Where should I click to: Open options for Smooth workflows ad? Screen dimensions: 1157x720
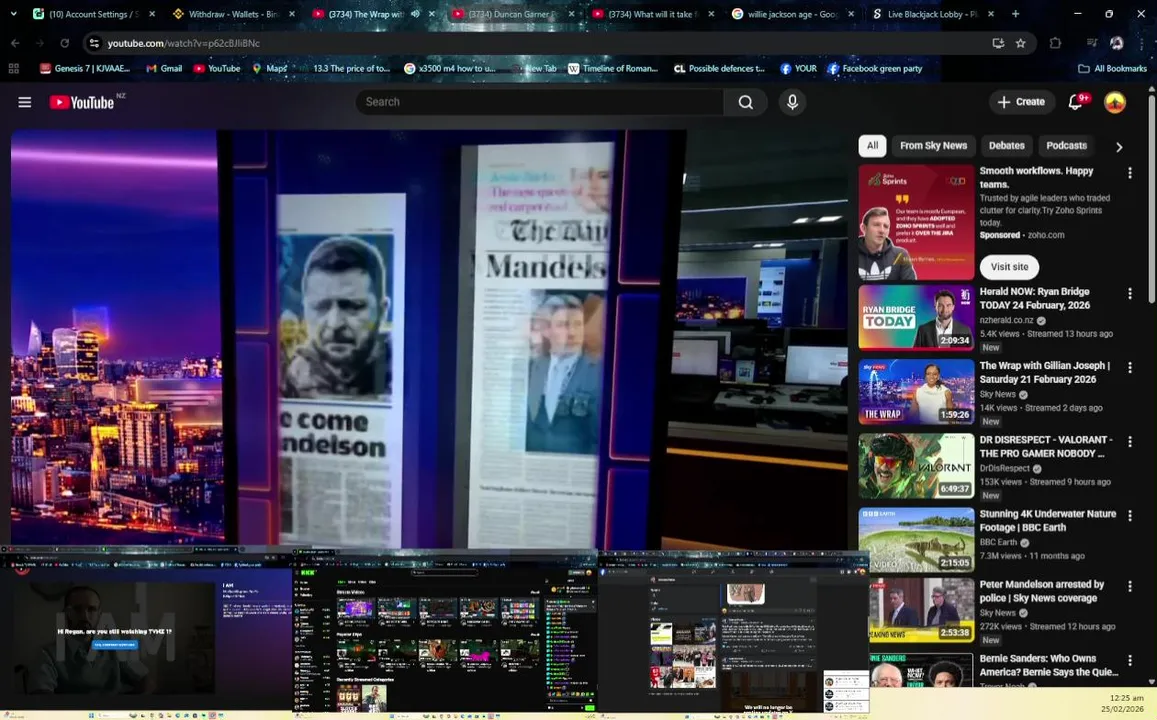point(1129,173)
